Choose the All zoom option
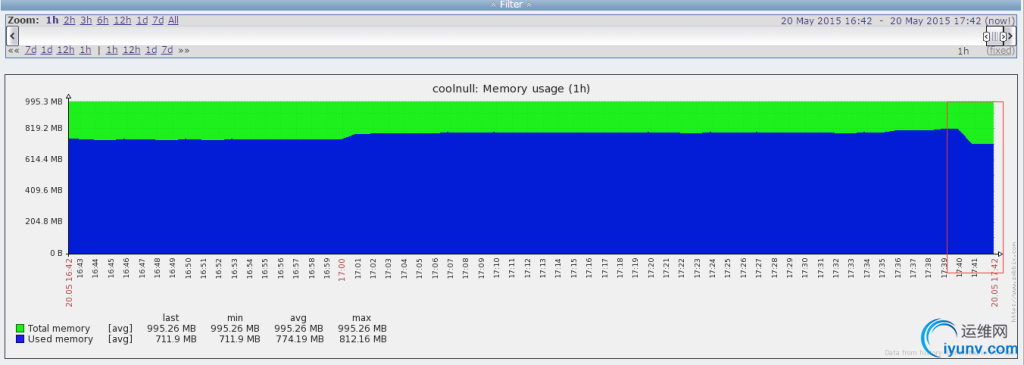The height and width of the screenshot is (365, 1024). (173, 20)
